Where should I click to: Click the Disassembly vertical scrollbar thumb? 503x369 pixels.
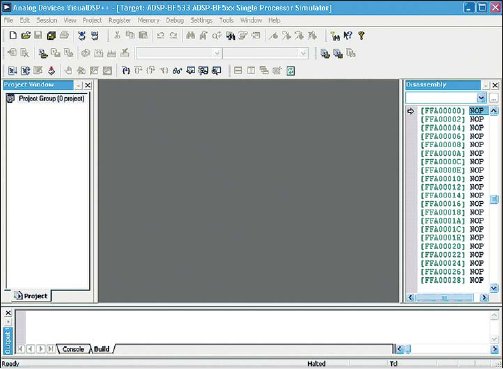(494, 199)
